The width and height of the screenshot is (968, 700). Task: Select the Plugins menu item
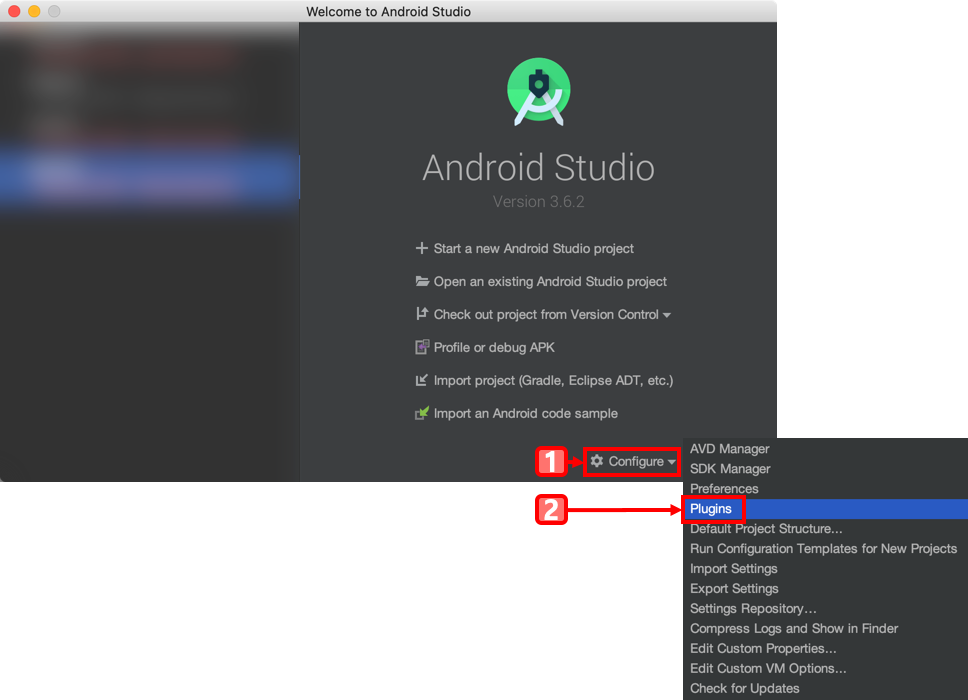pos(825,509)
